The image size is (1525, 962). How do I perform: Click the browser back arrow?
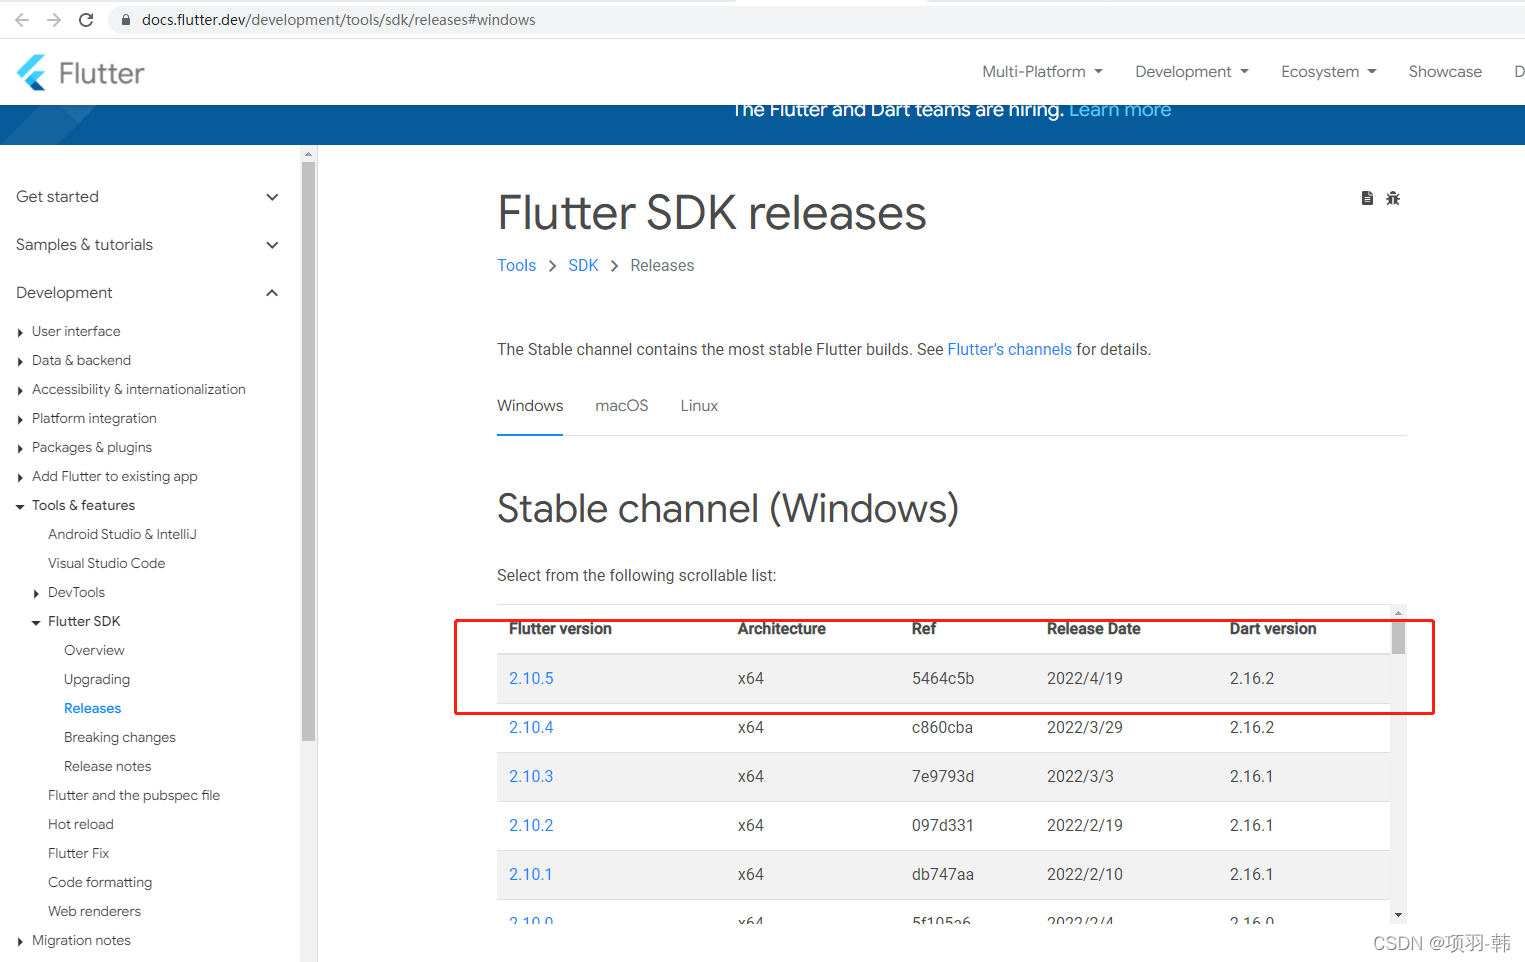[21, 19]
